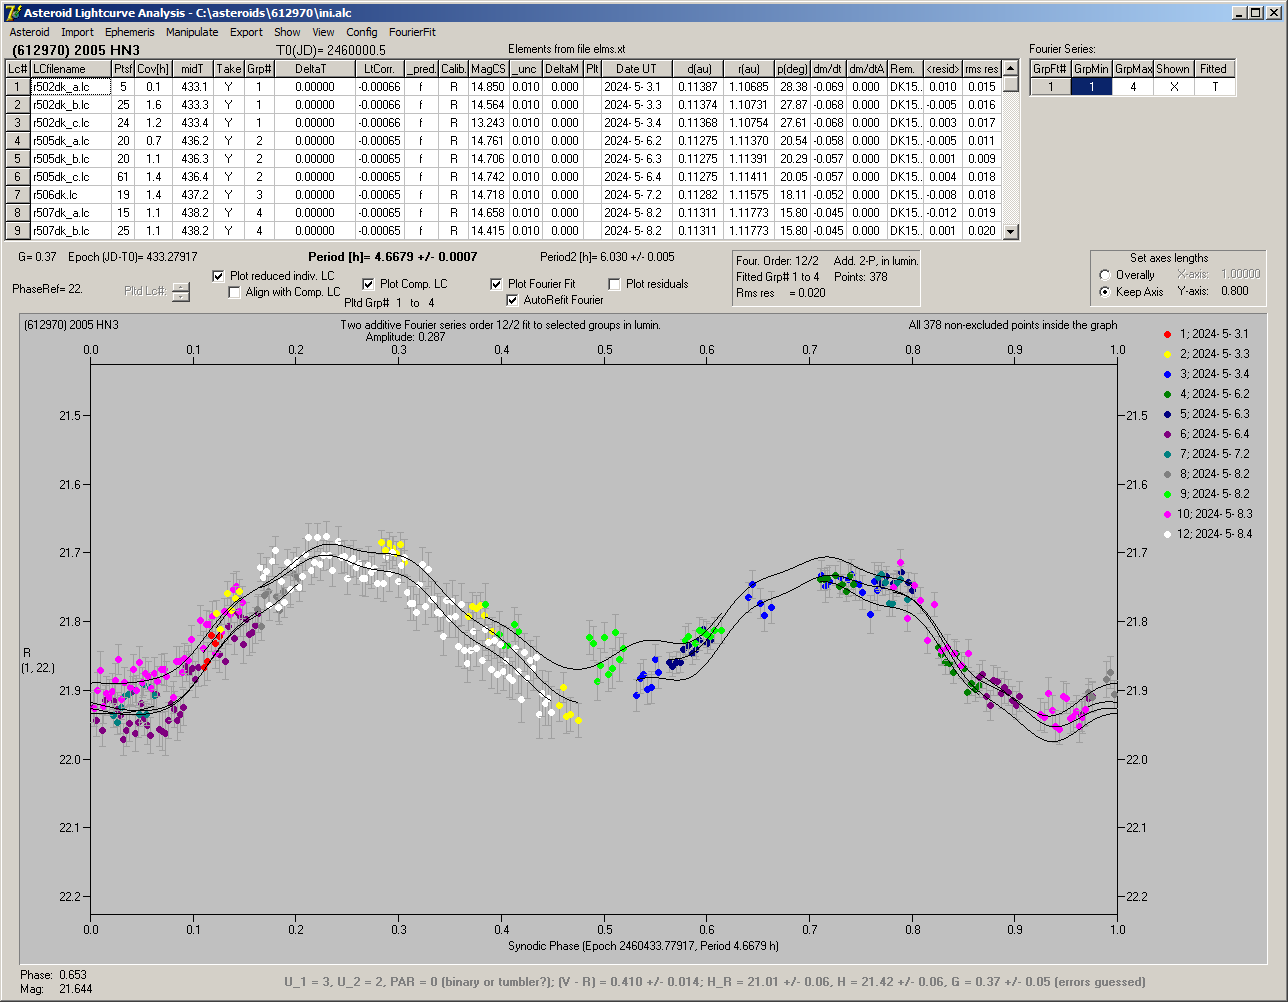Click the Grp# column header
1288x1002 pixels.
[x=259, y=69]
